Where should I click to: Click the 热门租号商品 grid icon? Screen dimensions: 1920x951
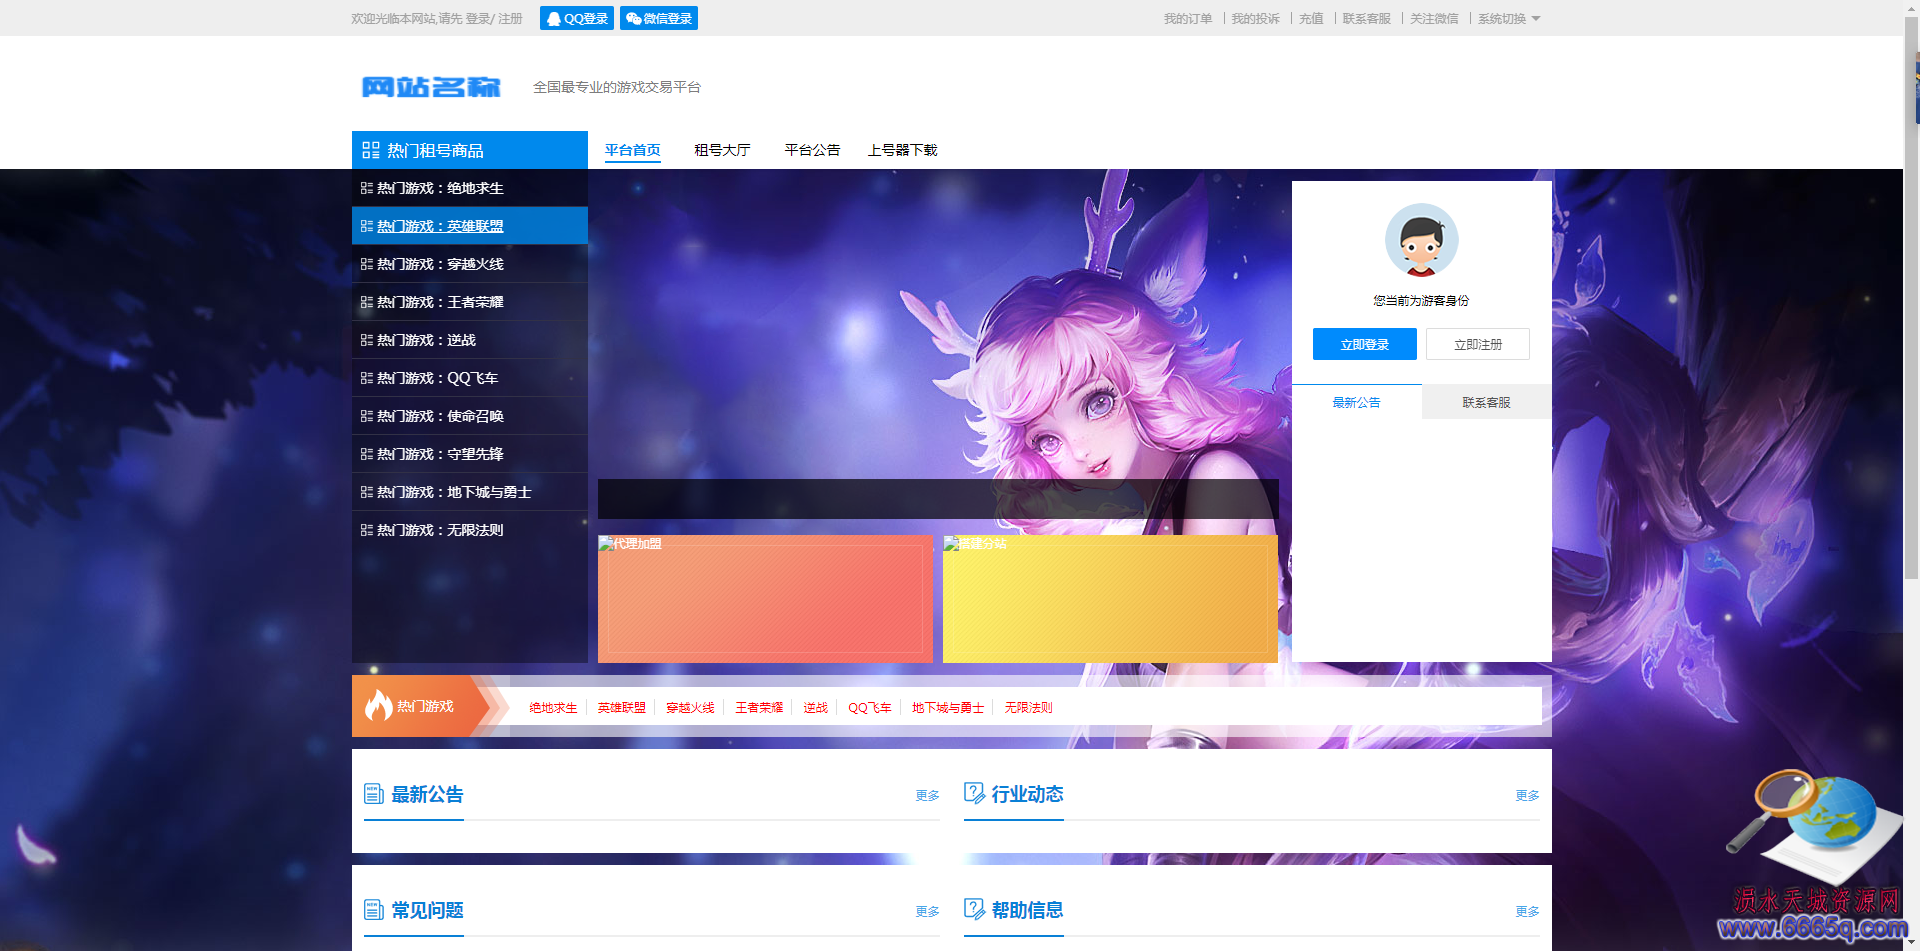pyautogui.click(x=371, y=150)
